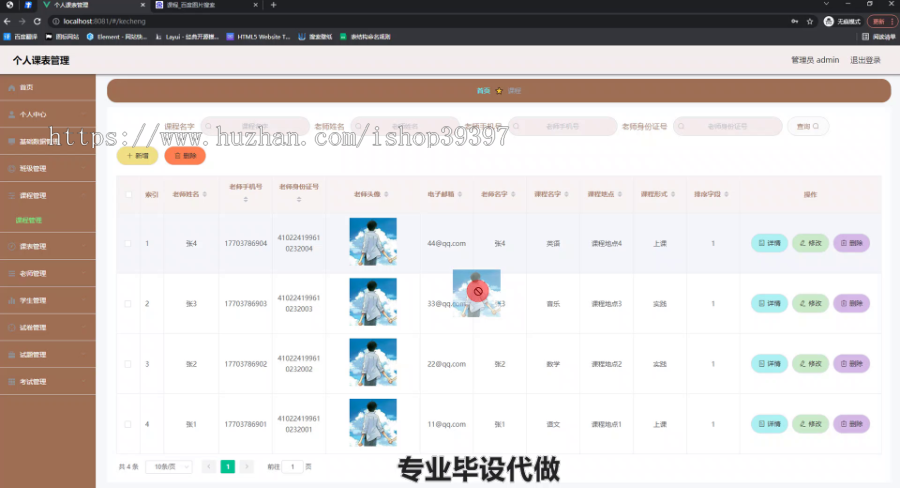Sort table by 排序字段 column arrows
Viewport: 900px width, 488px height.
(727, 194)
